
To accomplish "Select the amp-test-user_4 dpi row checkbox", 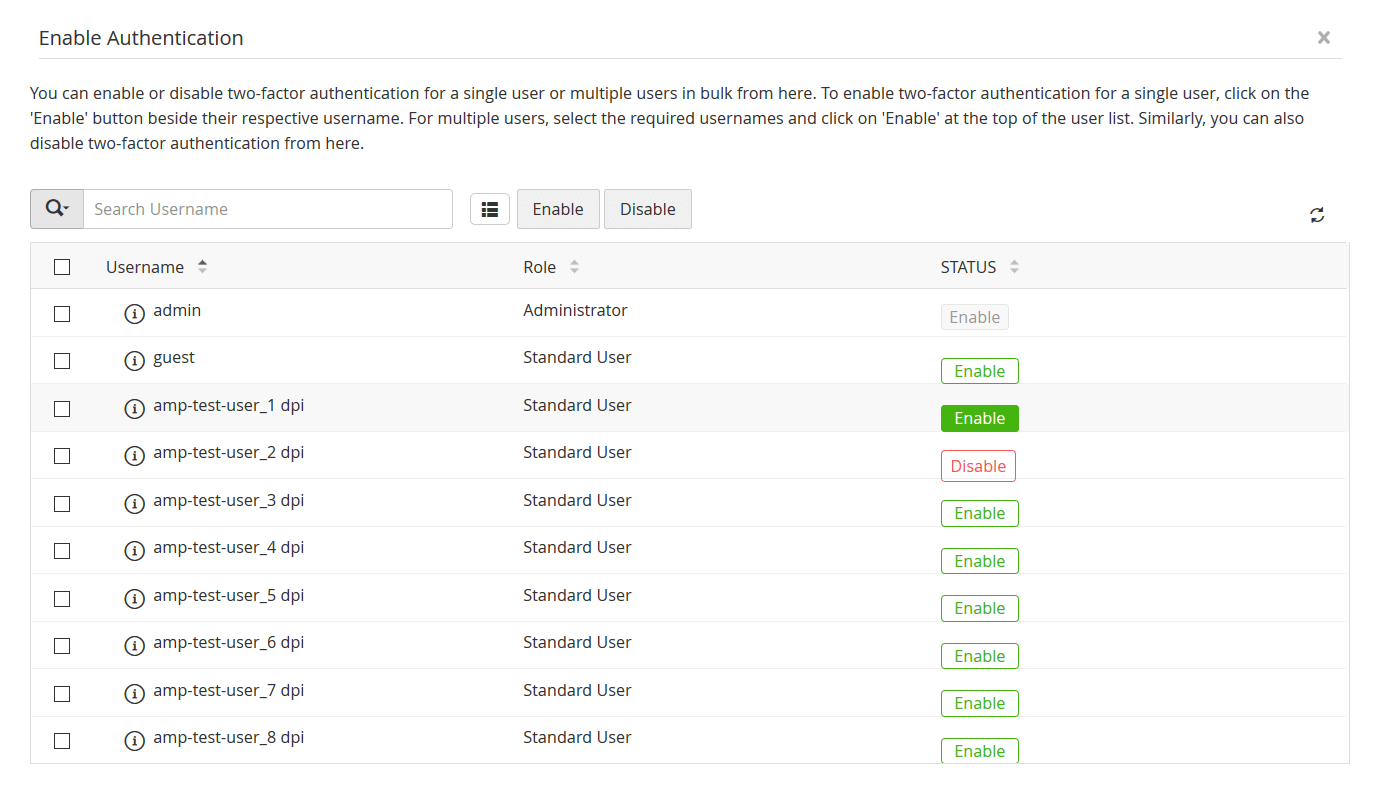I will tap(62, 551).
